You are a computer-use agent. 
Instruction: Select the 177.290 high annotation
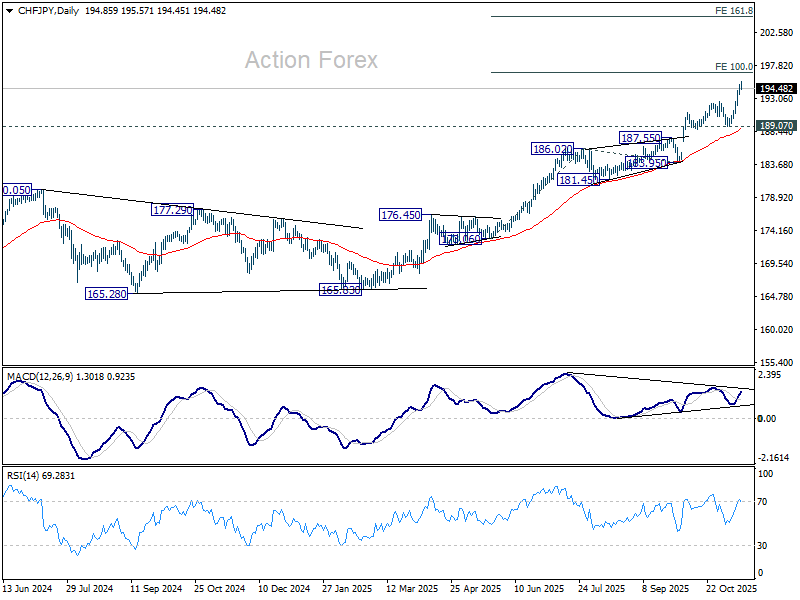coord(172,210)
